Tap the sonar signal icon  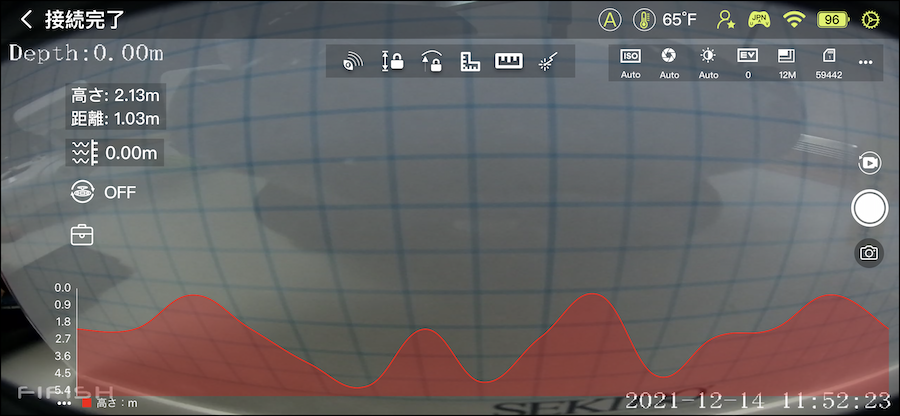pyautogui.click(x=352, y=62)
